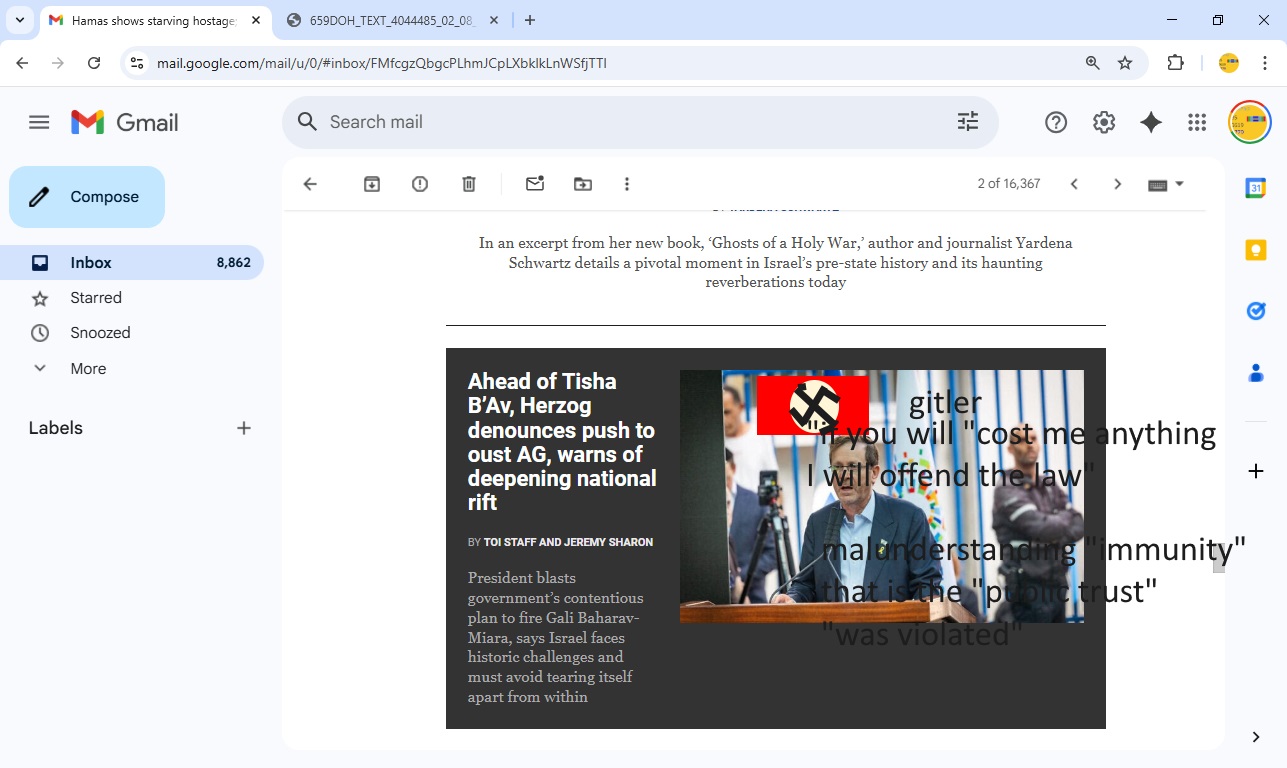Open a new browser tab
The image size is (1287, 768).
[x=530, y=20]
